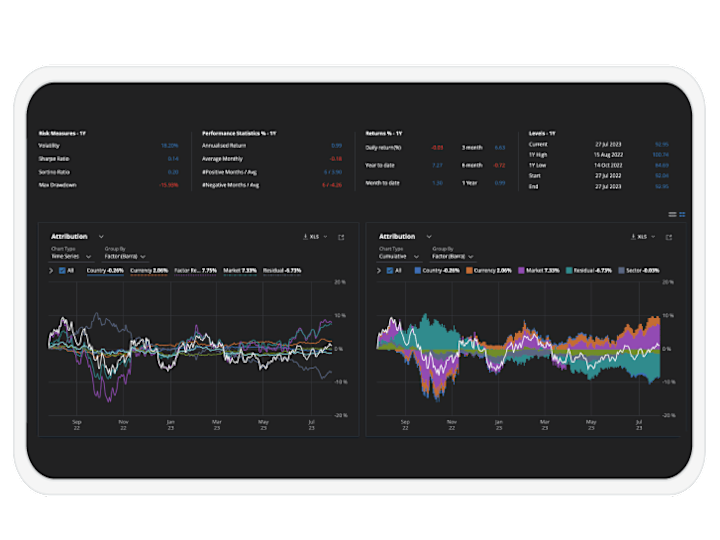The width and height of the screenshot is (720, 540).
Task: Click Max Drawdown value -15.99%
Action: [169, 186]
